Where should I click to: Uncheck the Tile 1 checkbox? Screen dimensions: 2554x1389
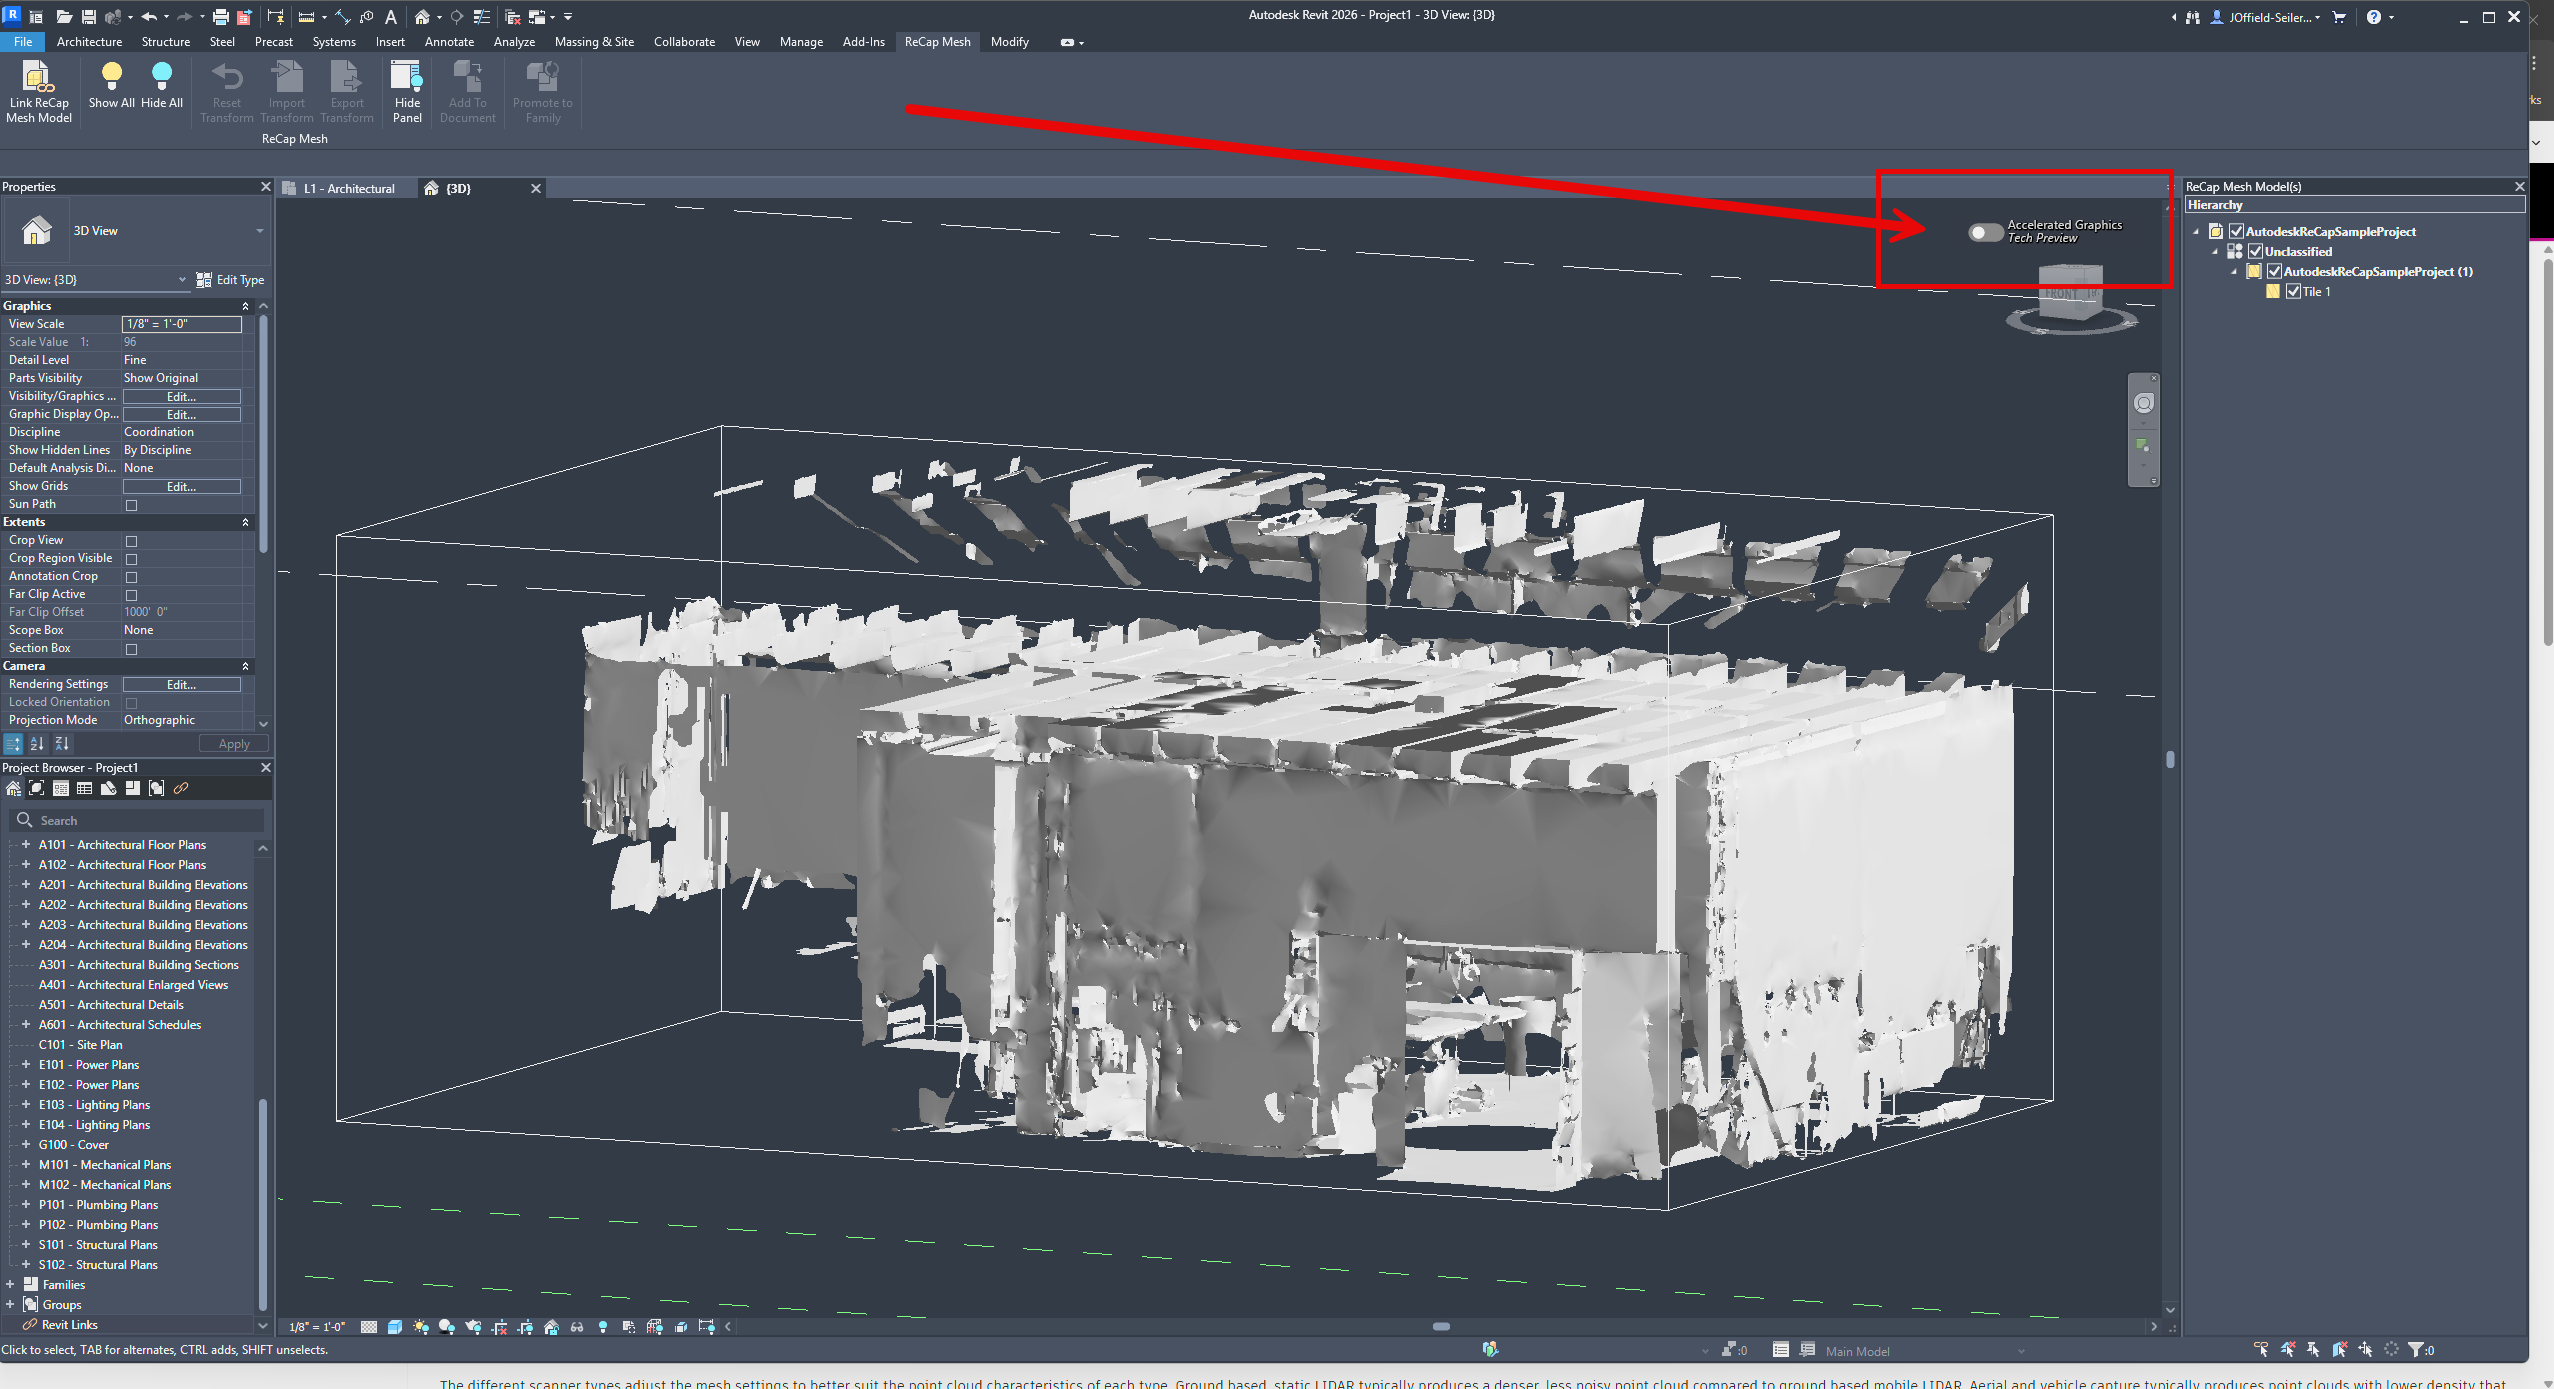[x=2293, y=292]
